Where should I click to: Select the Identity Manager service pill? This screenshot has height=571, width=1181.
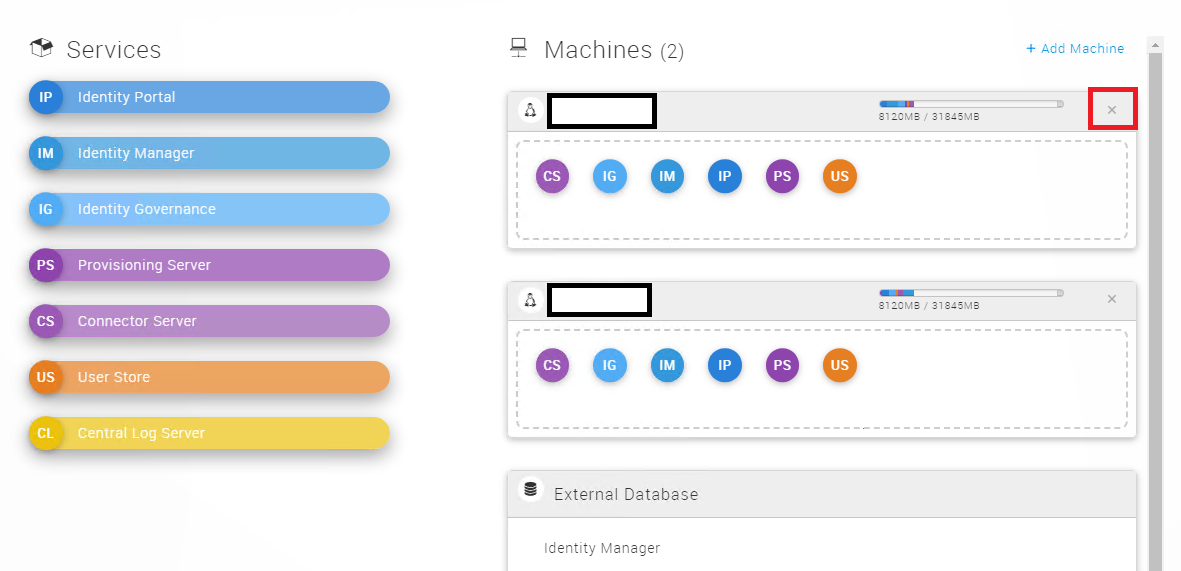210,153
